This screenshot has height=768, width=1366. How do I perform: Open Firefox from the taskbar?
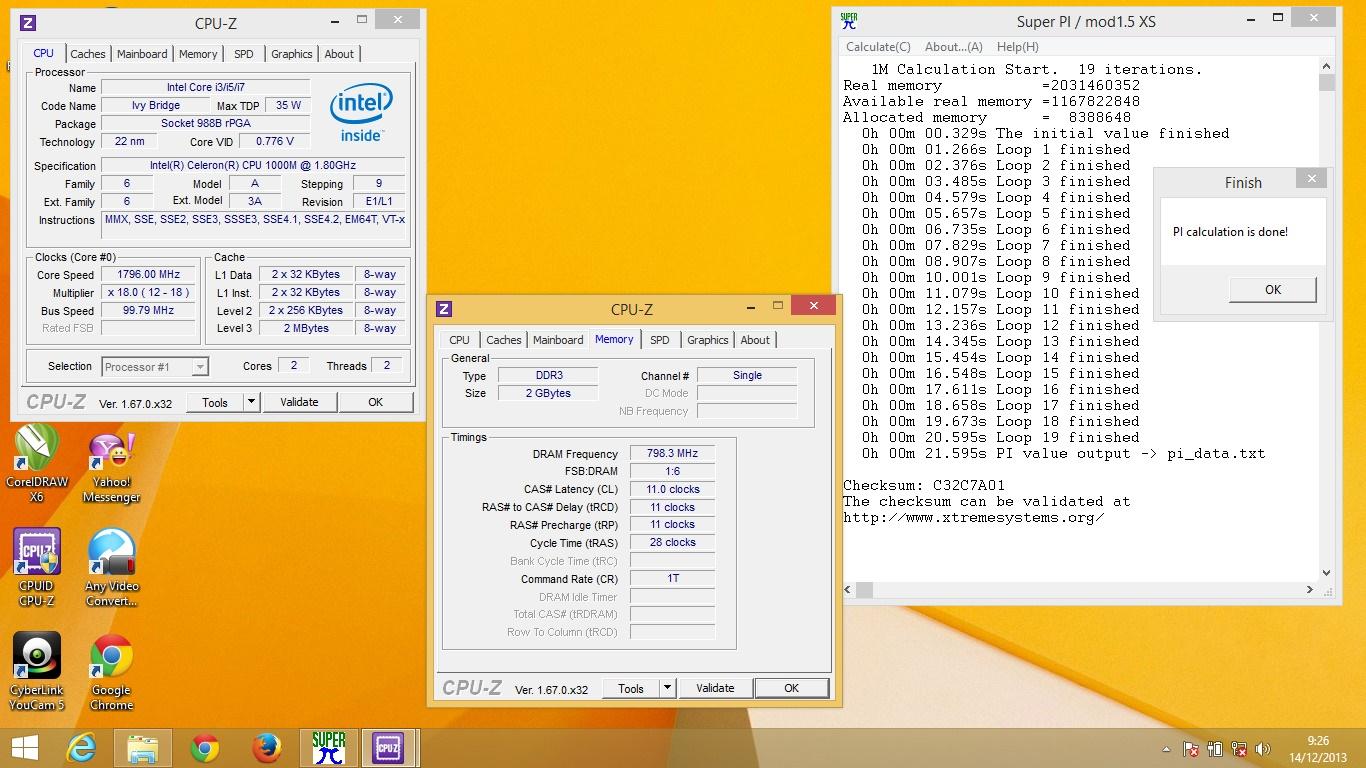[x=266, y=748]
